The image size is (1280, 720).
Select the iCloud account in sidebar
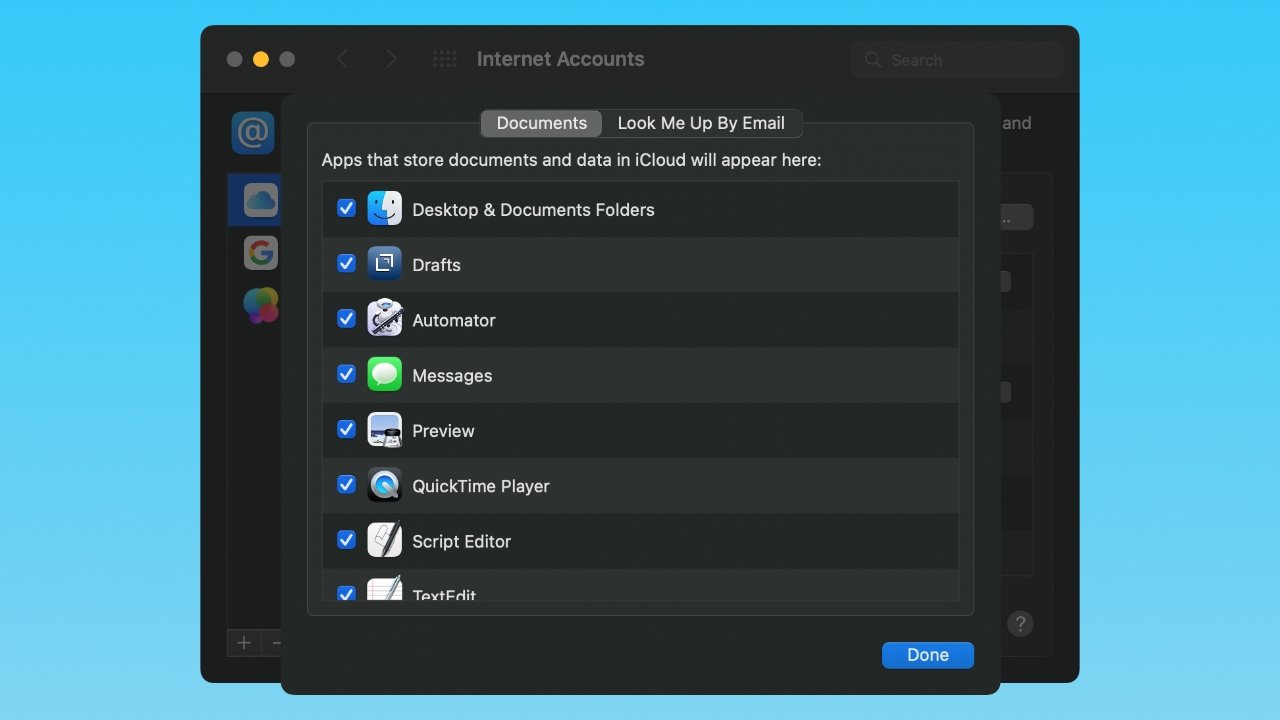pyautogui.click(x=260, y=200)
